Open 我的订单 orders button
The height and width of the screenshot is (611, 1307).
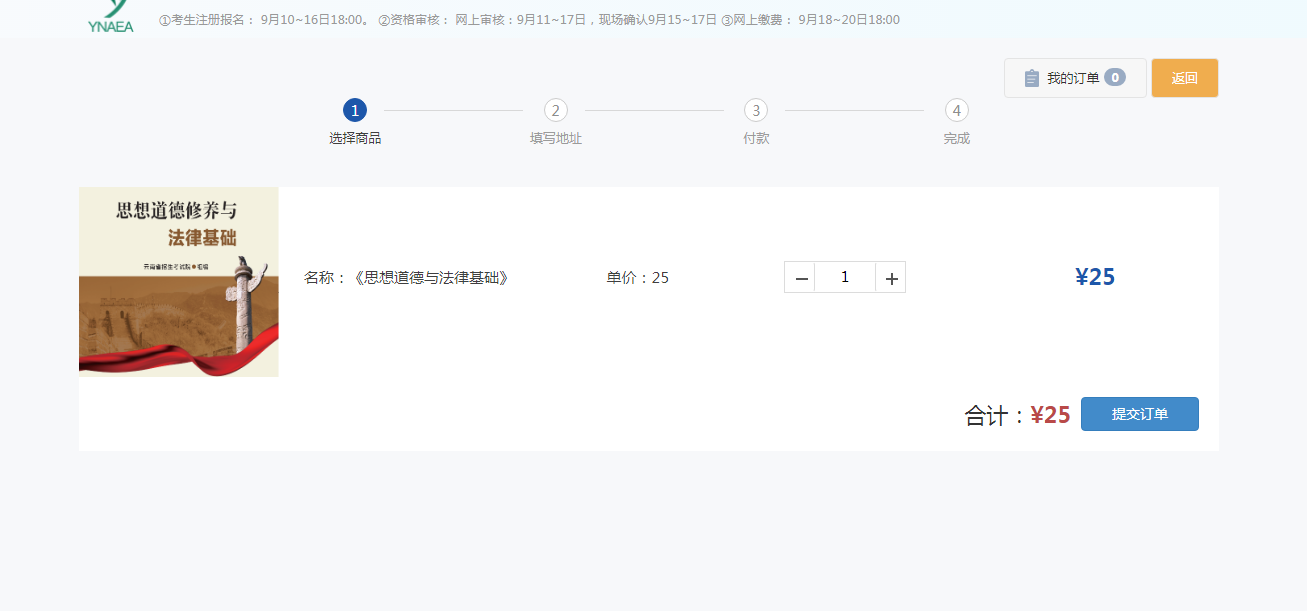(x=1075, y=78)
